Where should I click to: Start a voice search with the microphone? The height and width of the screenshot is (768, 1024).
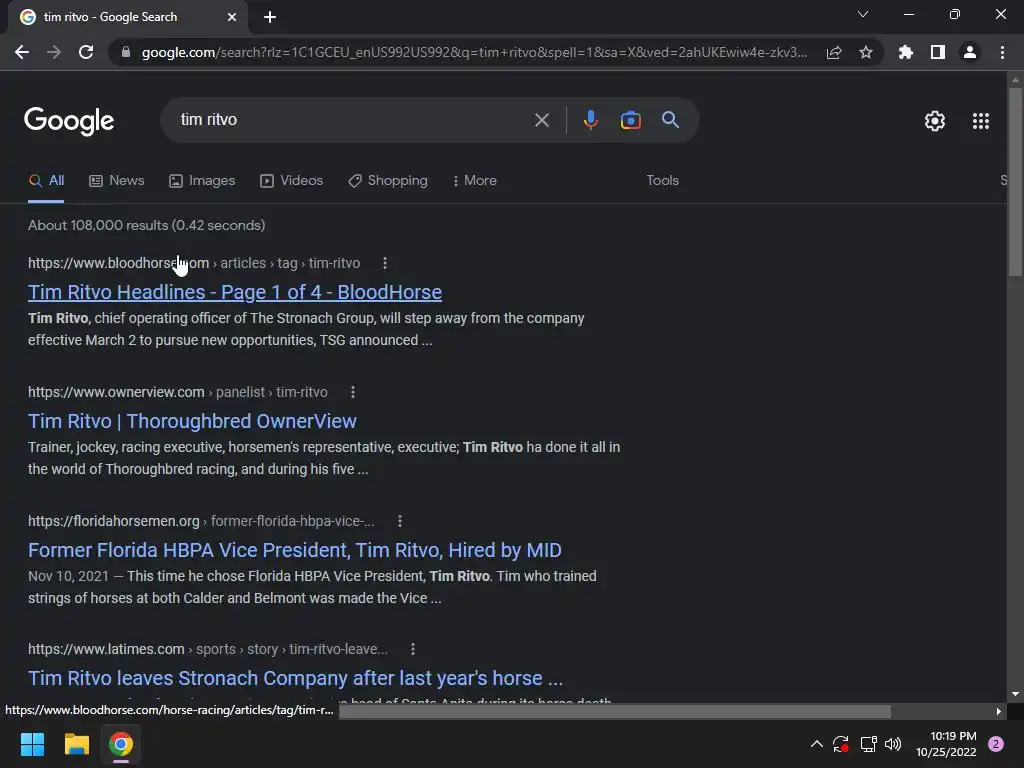(x=590, y=120)
